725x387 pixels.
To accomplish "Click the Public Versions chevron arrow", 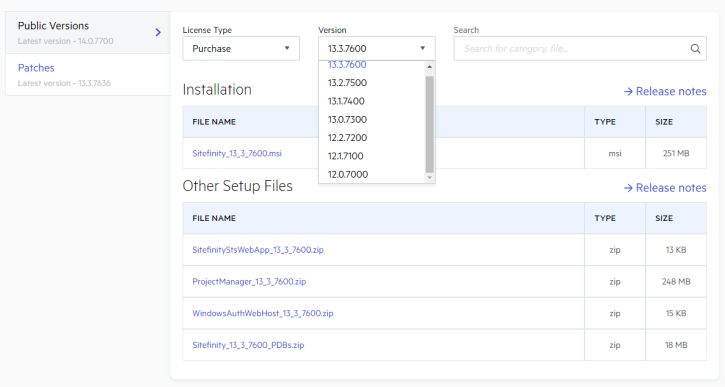I will coord(158,32).
